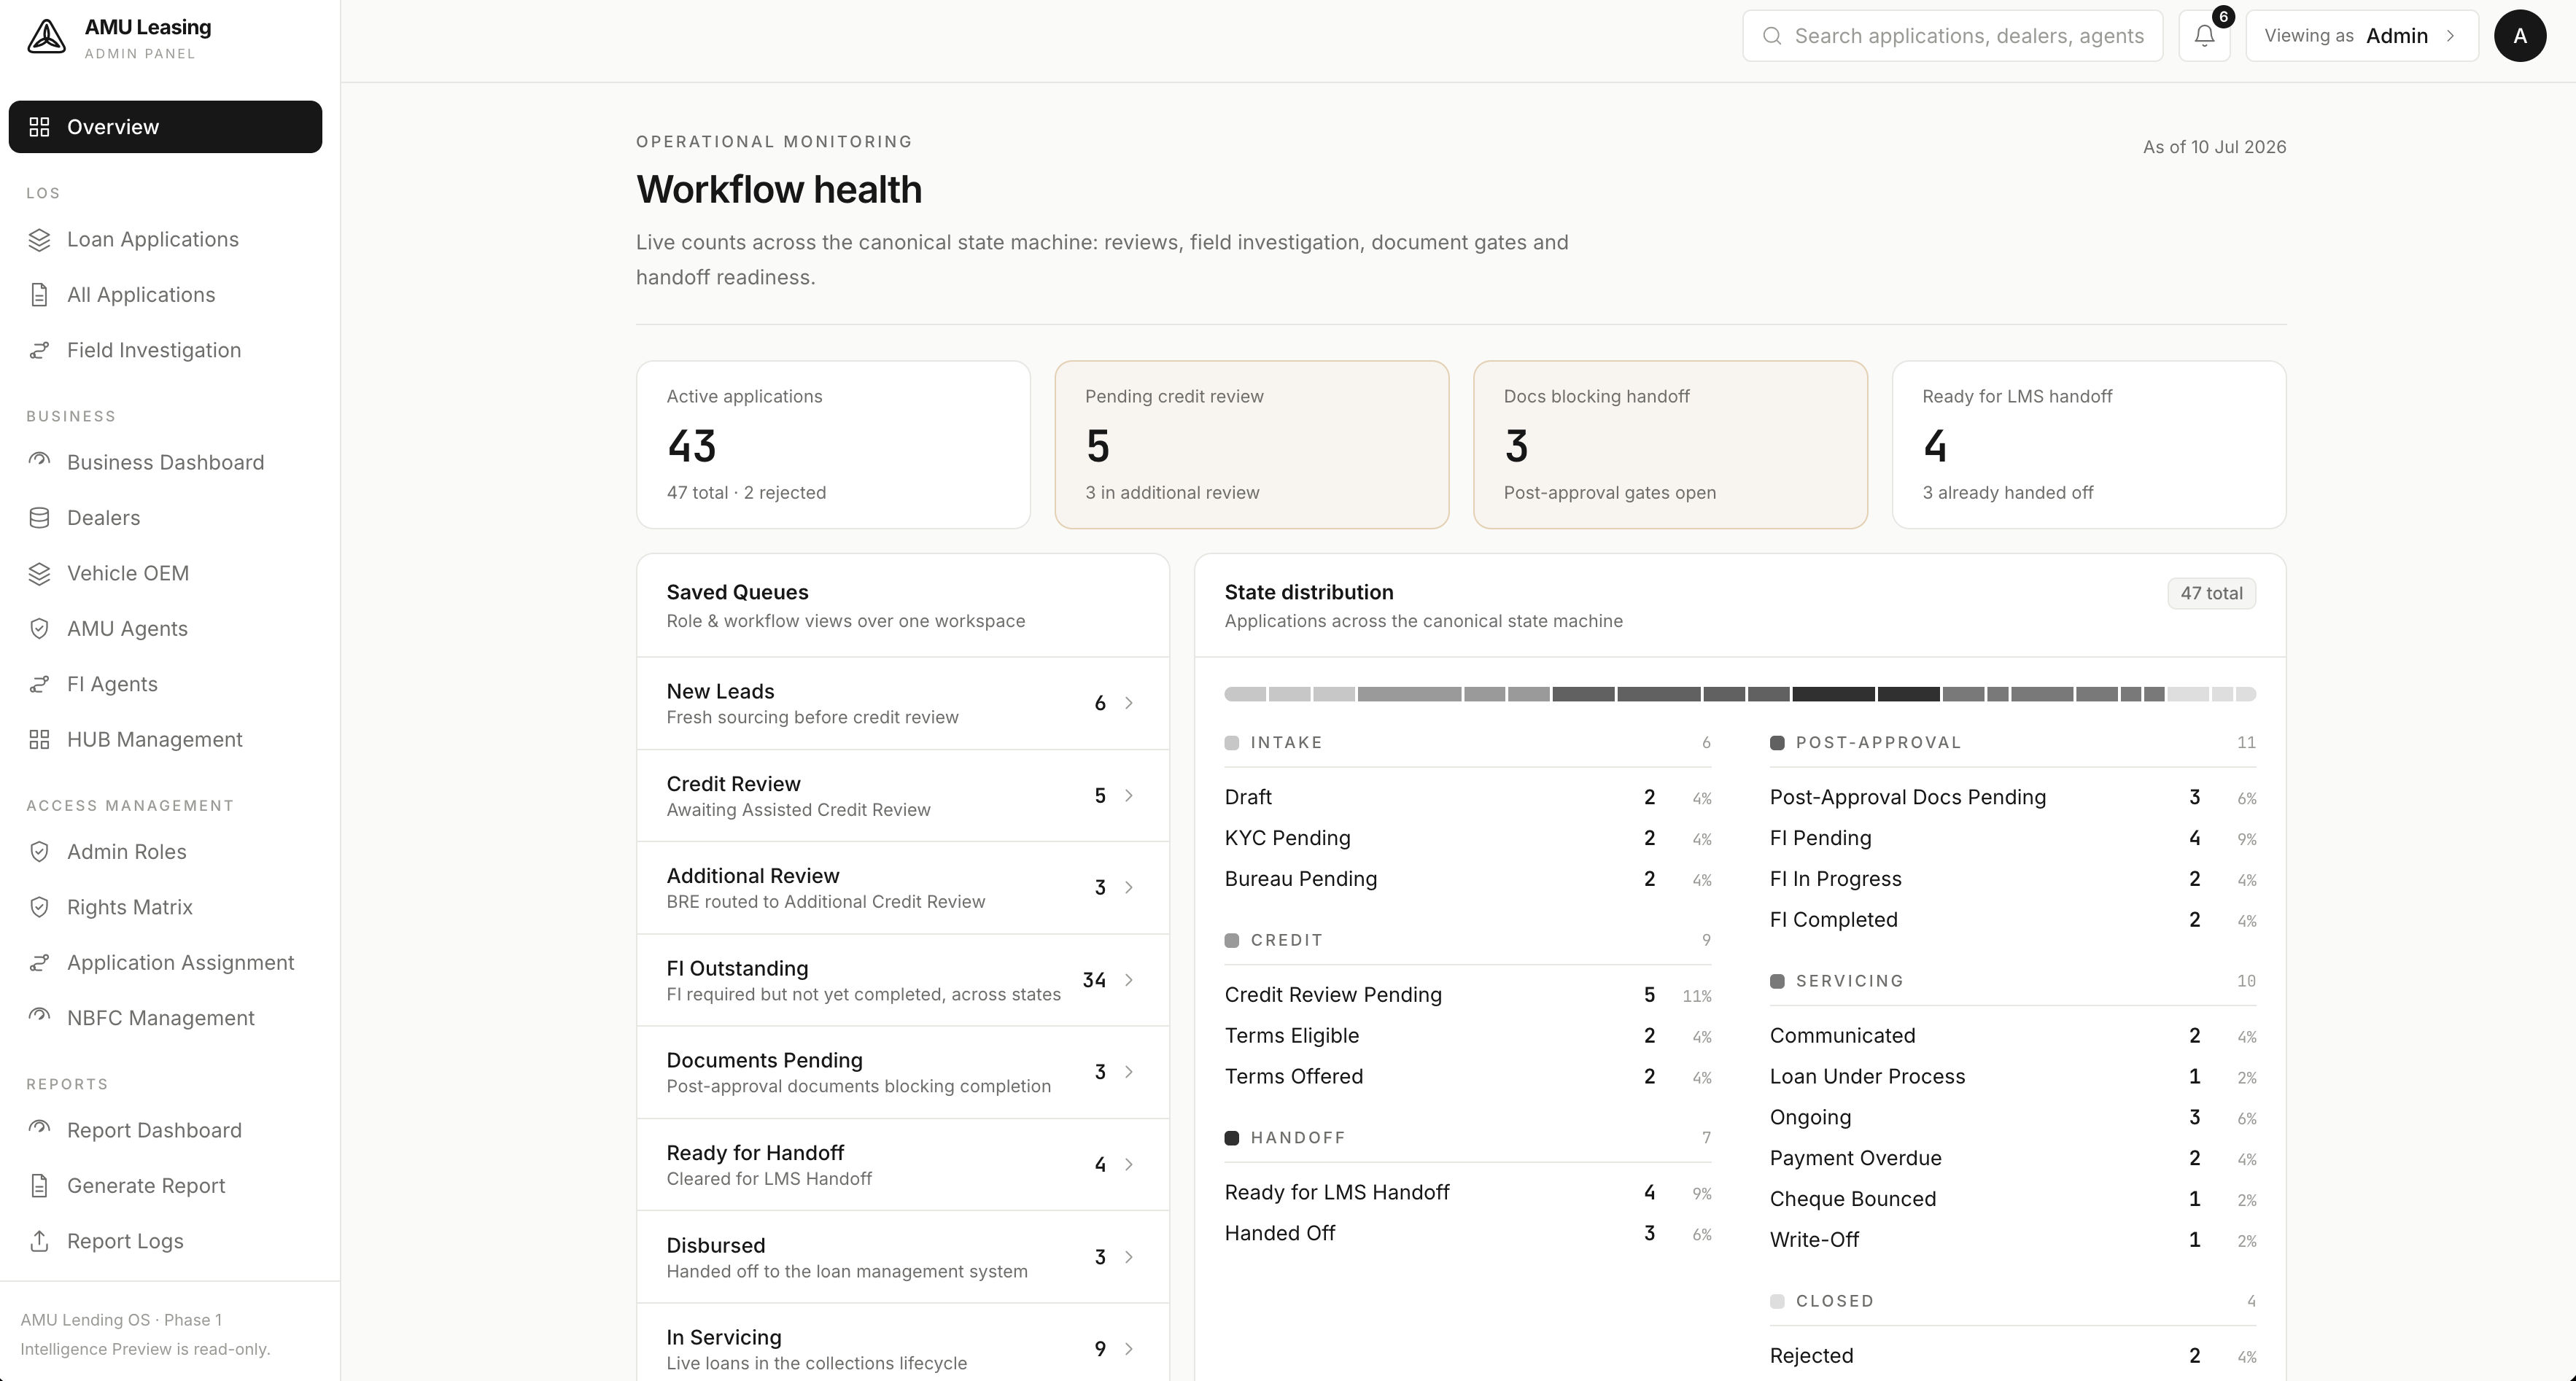This screenshot has width=2576, height=1381.
Task: Expand the New Leads queue chevron
Action: 1129,703
